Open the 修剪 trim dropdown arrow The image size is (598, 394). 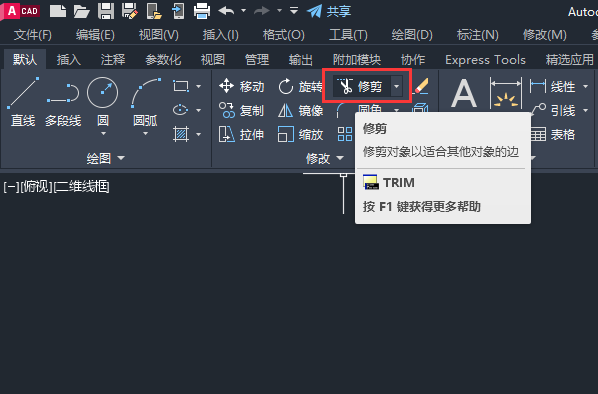point(397,87)
